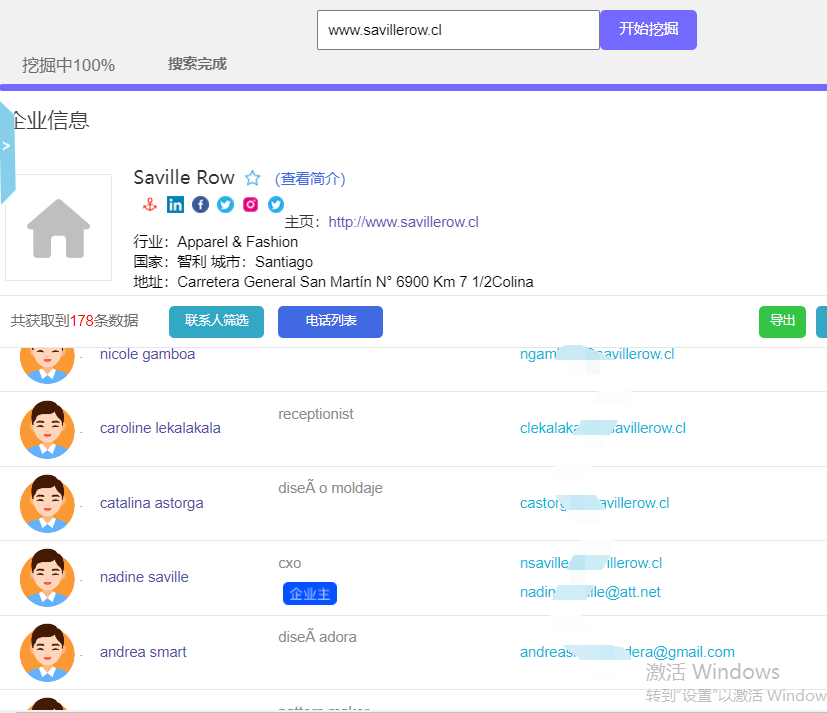Click the green 导出 export button
Viewport: 827px width, 713px height.
click(782, 322)
